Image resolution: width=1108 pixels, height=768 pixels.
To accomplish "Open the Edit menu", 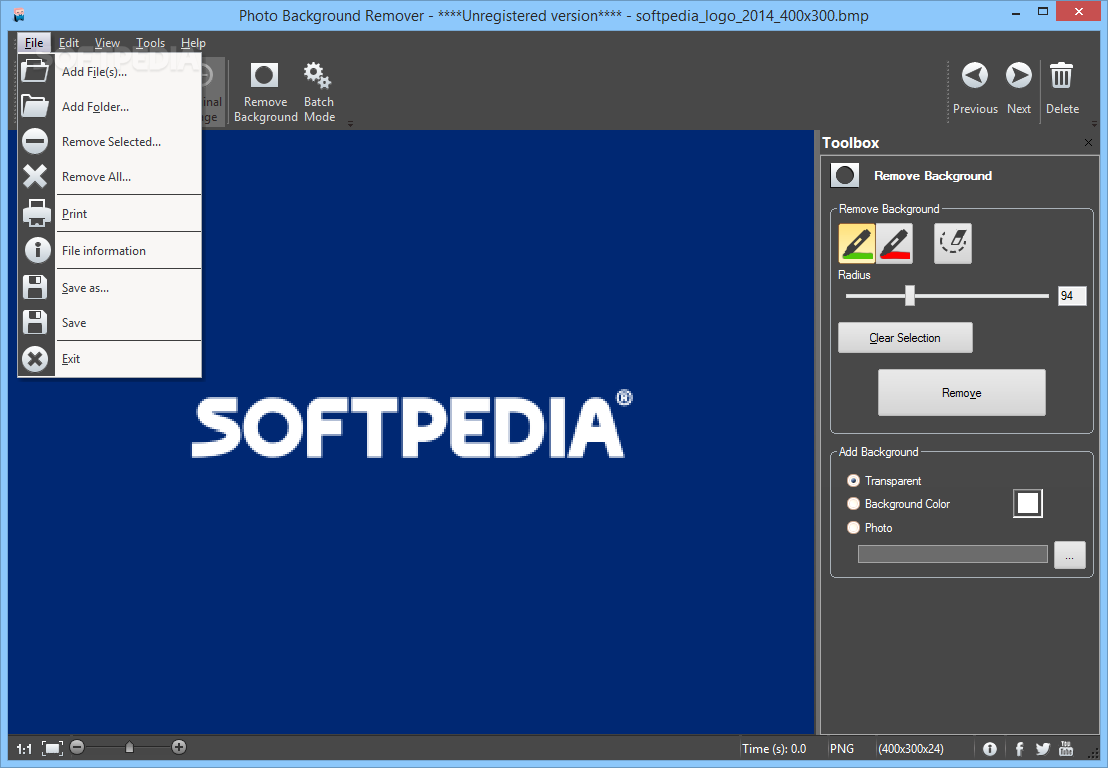I will coord(69,42).
